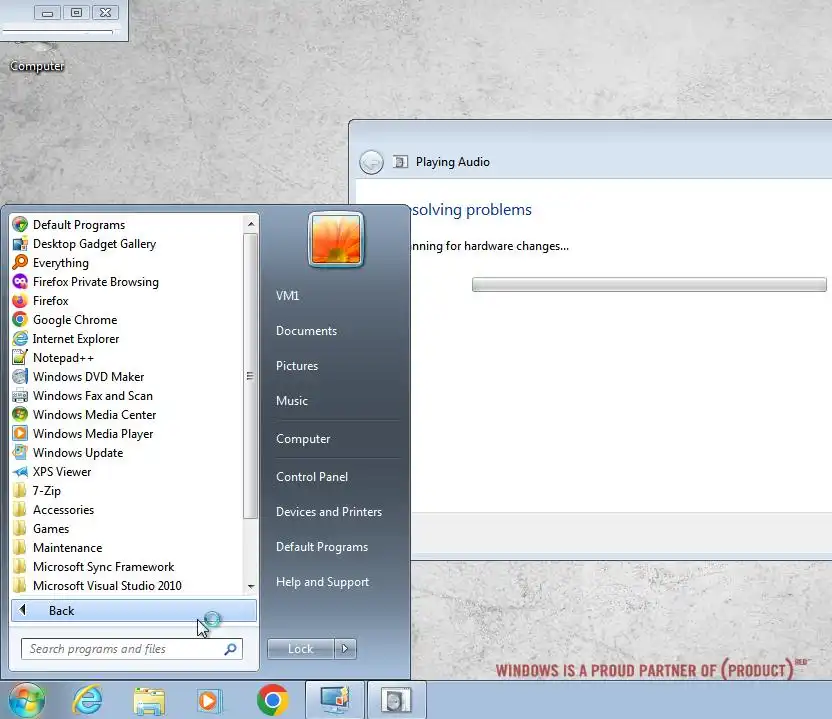Open shutdown options arrow next to Lock
The image size is (832, 719).
point(345,648)
